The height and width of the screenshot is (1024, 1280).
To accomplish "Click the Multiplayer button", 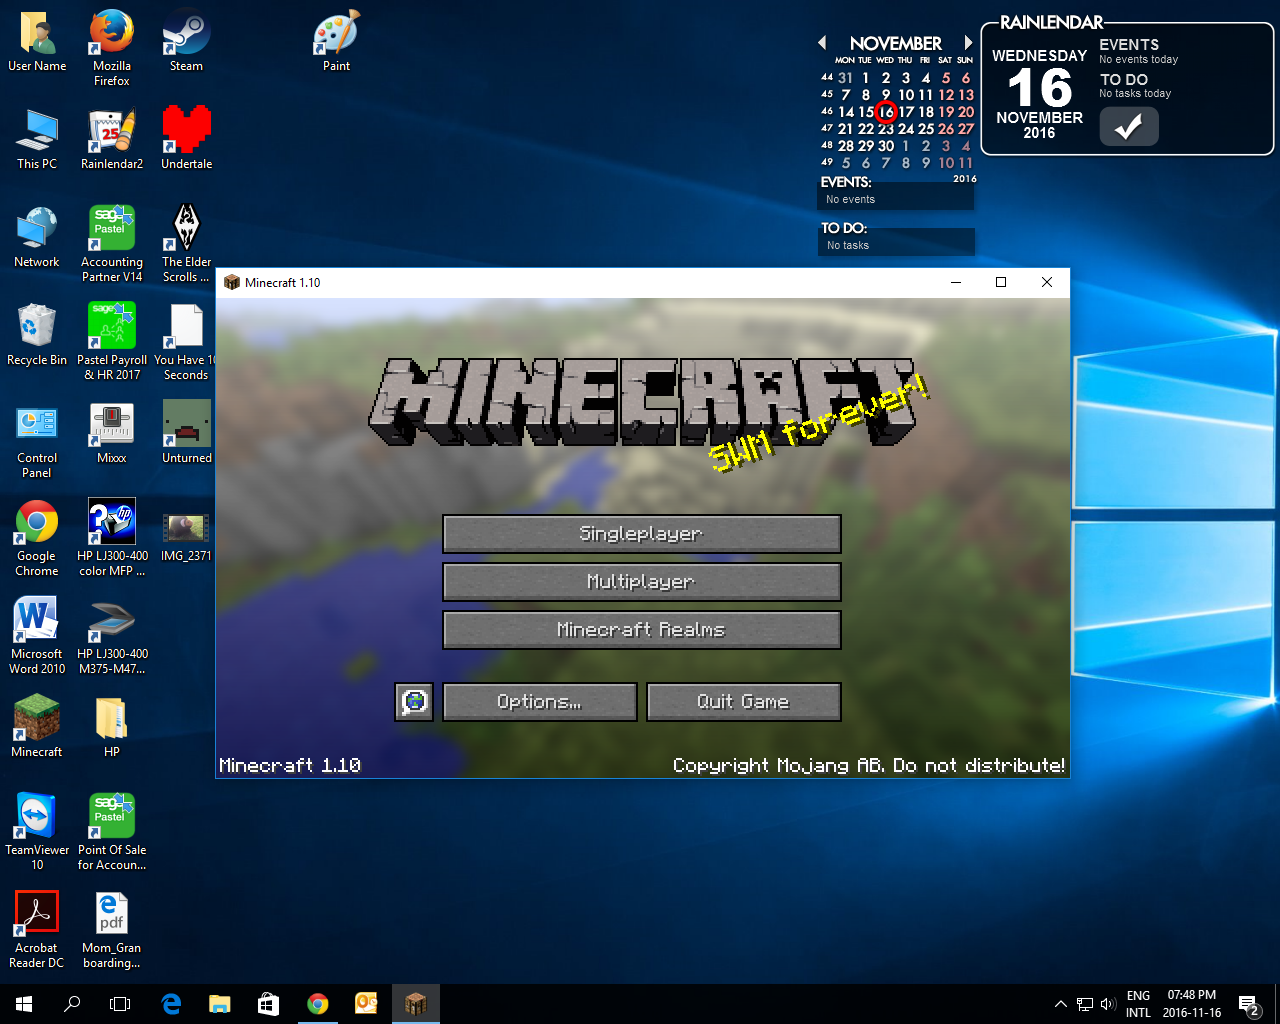I will 641,582.
